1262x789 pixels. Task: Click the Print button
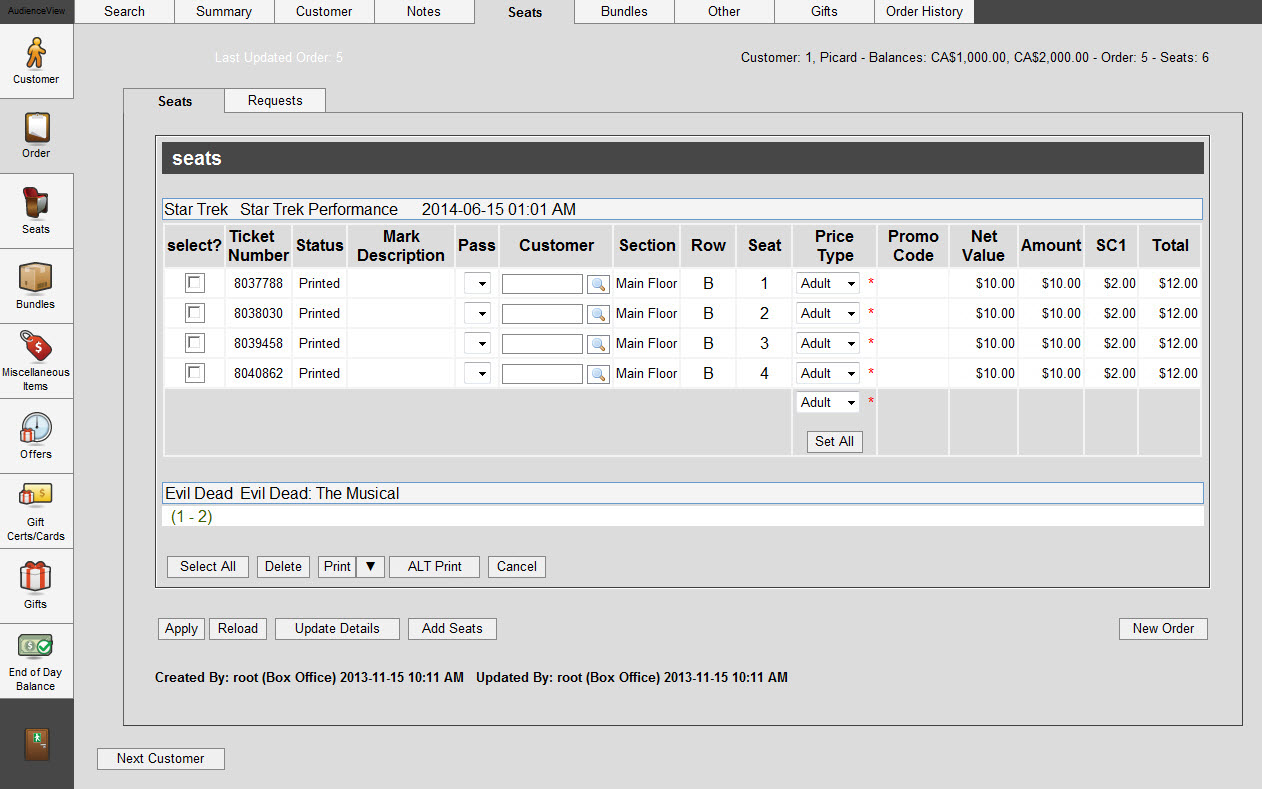pyautogui.click(x=337, y=566)
